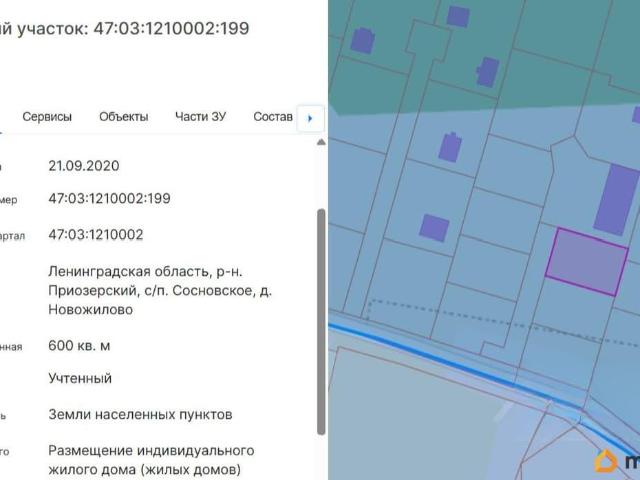Open the Состав tab
Viewport: 640px width, 480px height.
tap(273, 117)
